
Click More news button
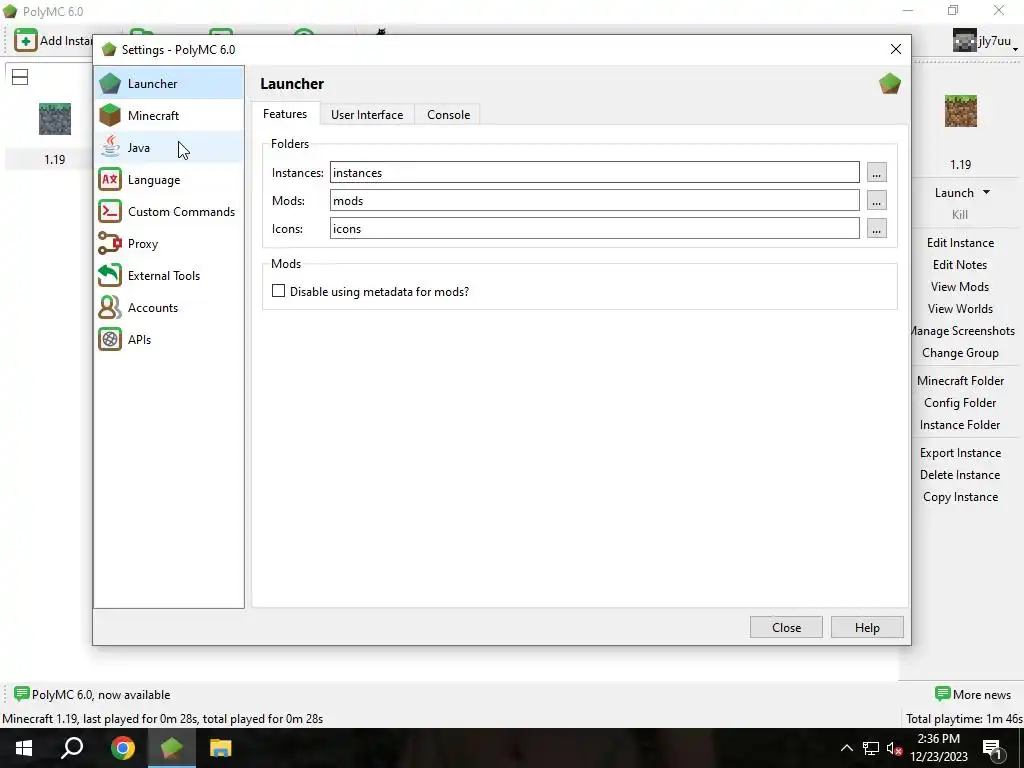[972, 694]
